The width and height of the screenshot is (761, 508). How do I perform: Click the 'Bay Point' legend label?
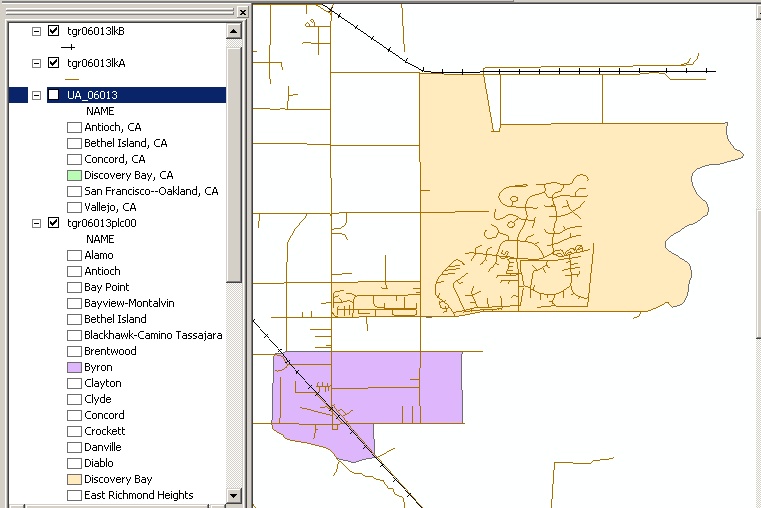pyautogui.click(x=107, y=287)
